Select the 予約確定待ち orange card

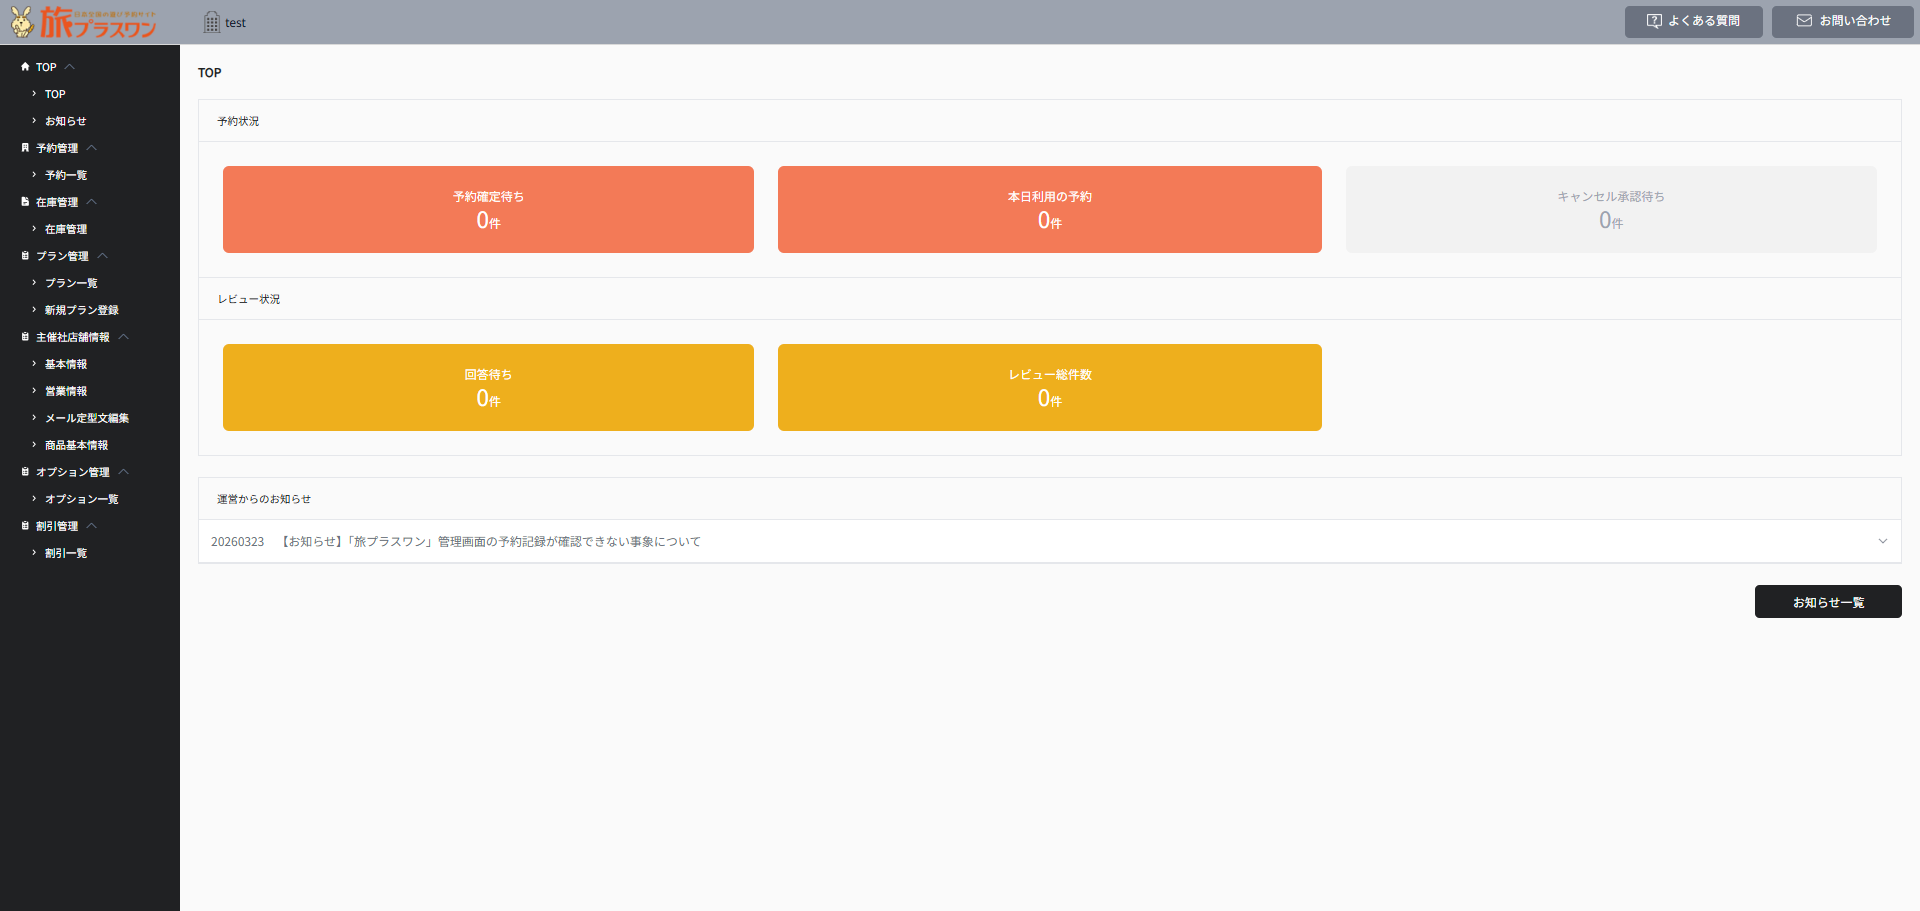(x=488, y=209)
